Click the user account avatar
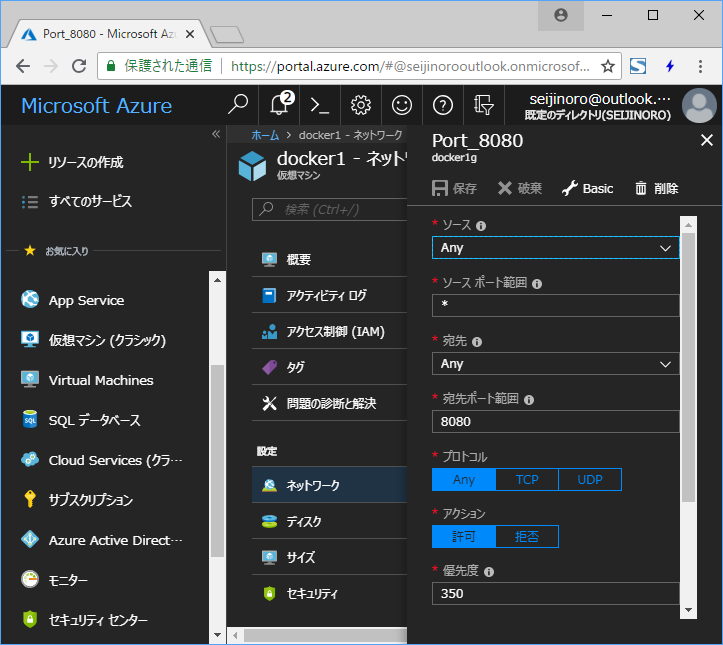The image size is (723, 645). (699, 106)
